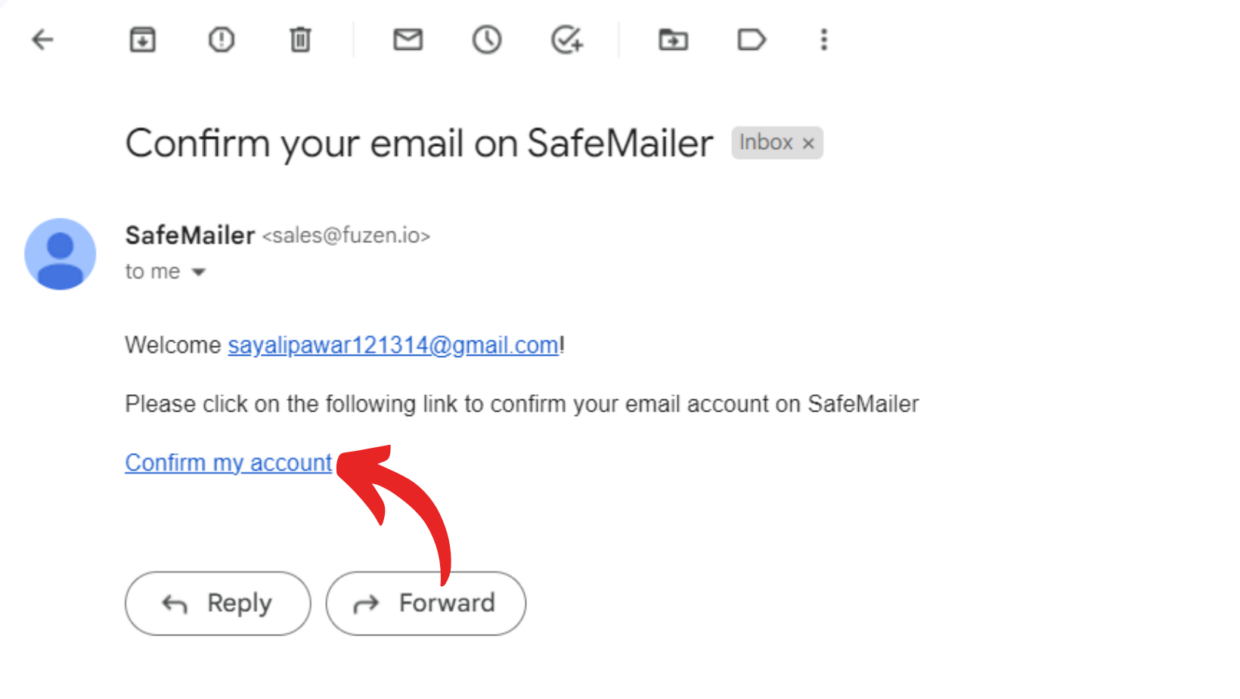Click the SafeMailer sender name
Image resolution: width=1240 pixels, height=699 pixels.
[190, 236]
